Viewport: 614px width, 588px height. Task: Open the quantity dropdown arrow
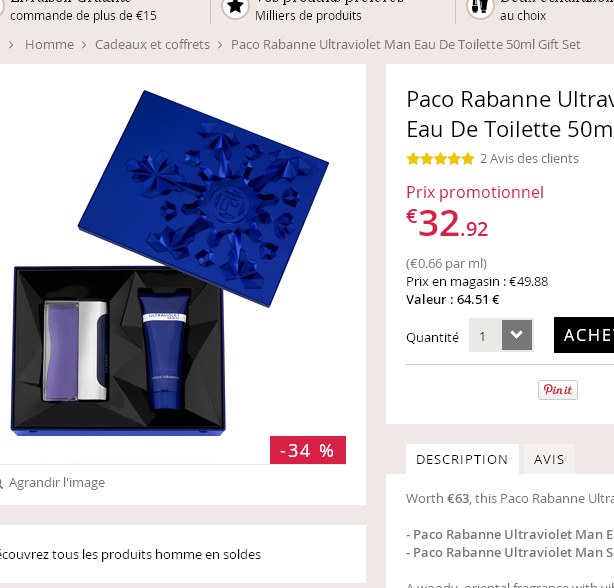(517, 335)
